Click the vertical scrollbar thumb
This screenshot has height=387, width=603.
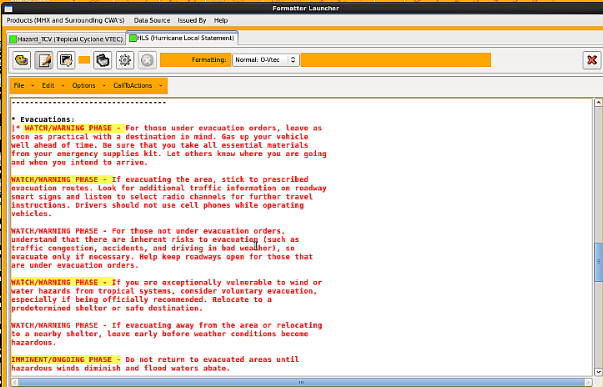[x=598, y=262]
